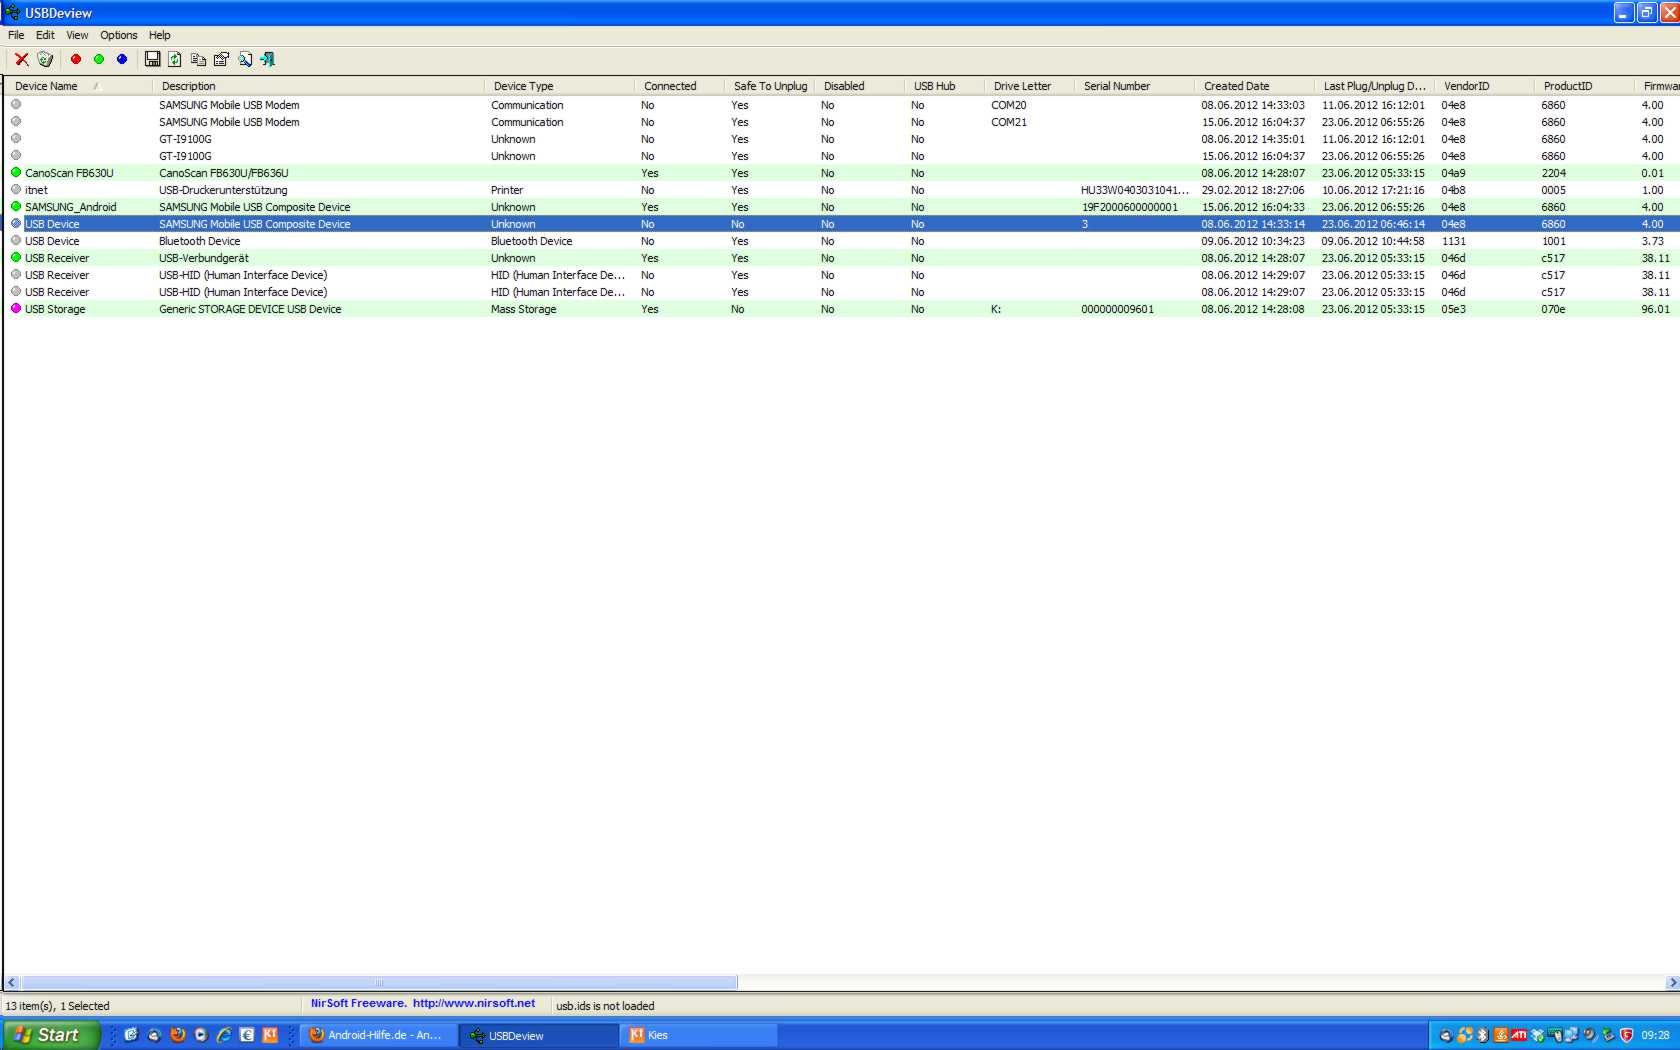Click the horizontal scrollbar right arrow
The height and width of the screenshot is (1050, 1680).
(x=1672, y=982)
